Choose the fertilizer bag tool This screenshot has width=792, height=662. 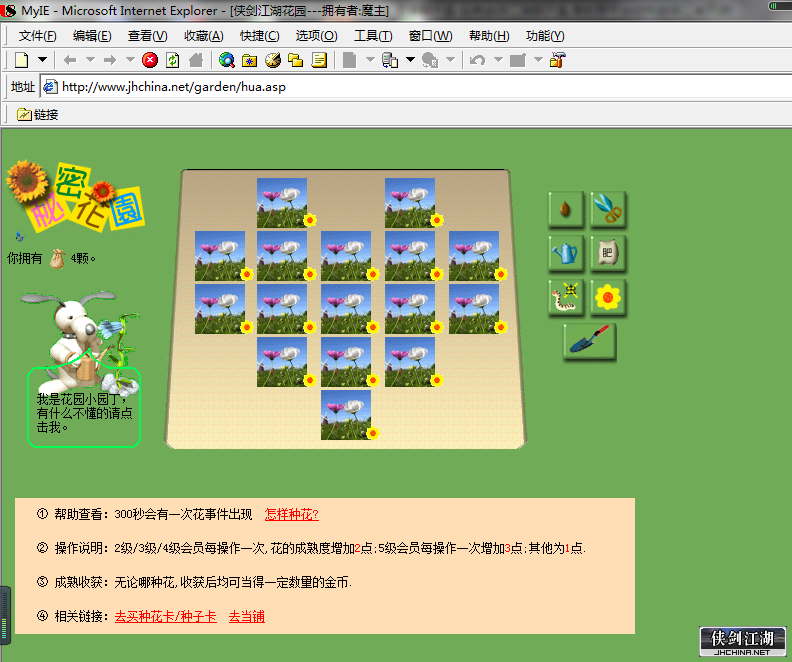pyautogui.click(x=608, y=253)
